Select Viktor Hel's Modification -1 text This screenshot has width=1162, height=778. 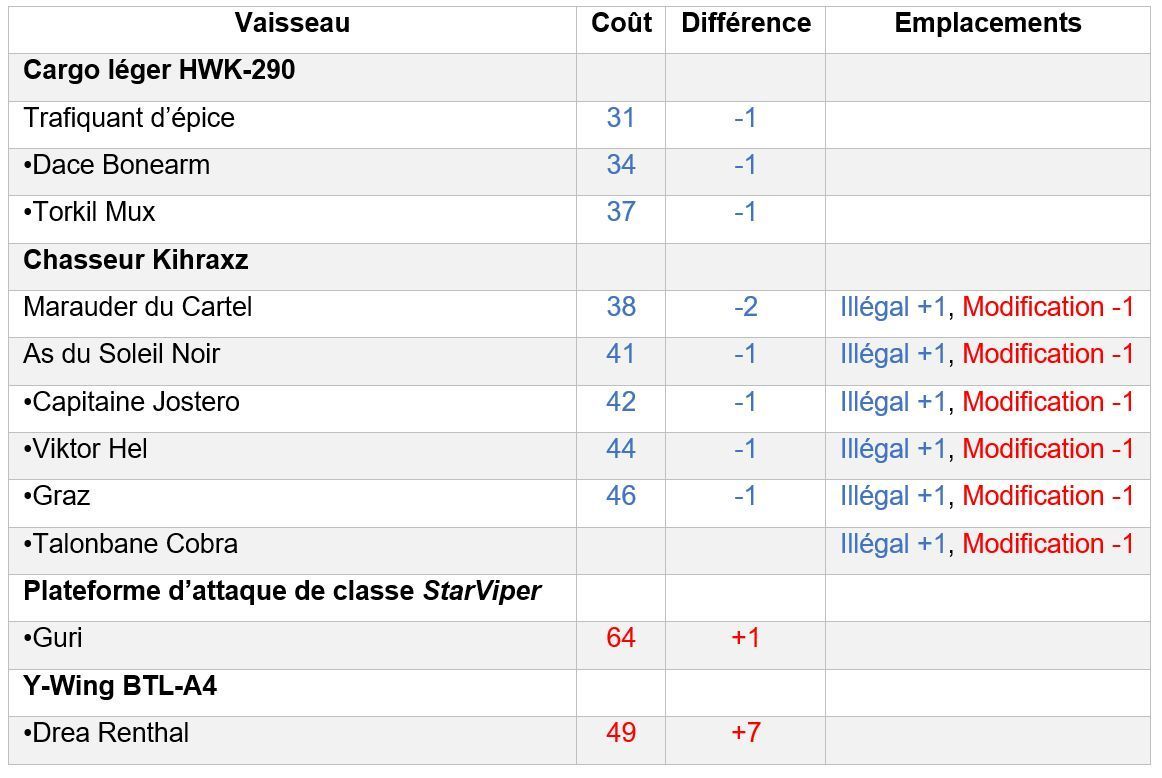click(1048, 449)
